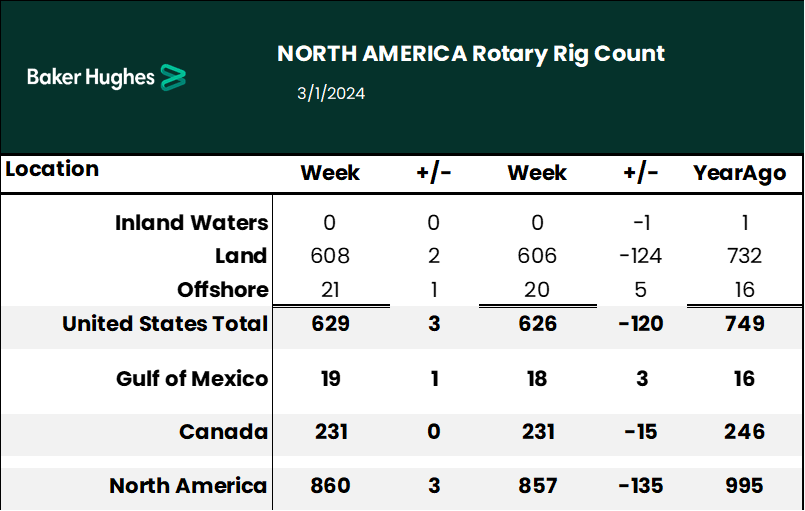
Task: Select the North America row label
Action: tap(188, 486)
